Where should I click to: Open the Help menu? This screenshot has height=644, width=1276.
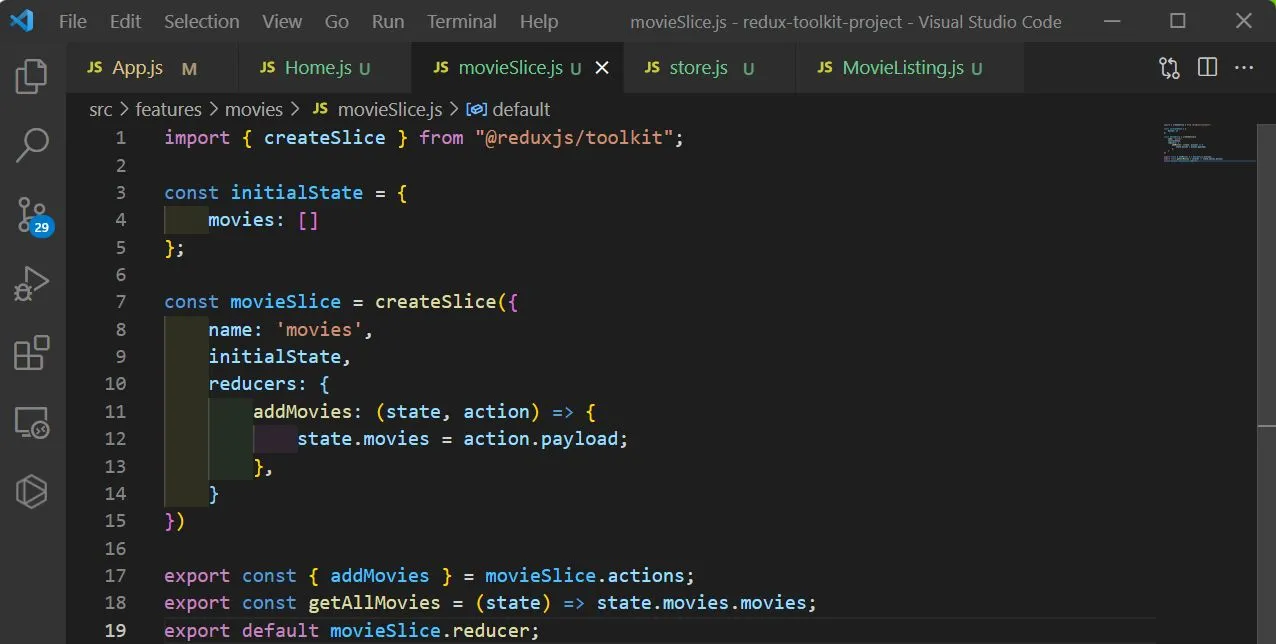coord(539,21)
